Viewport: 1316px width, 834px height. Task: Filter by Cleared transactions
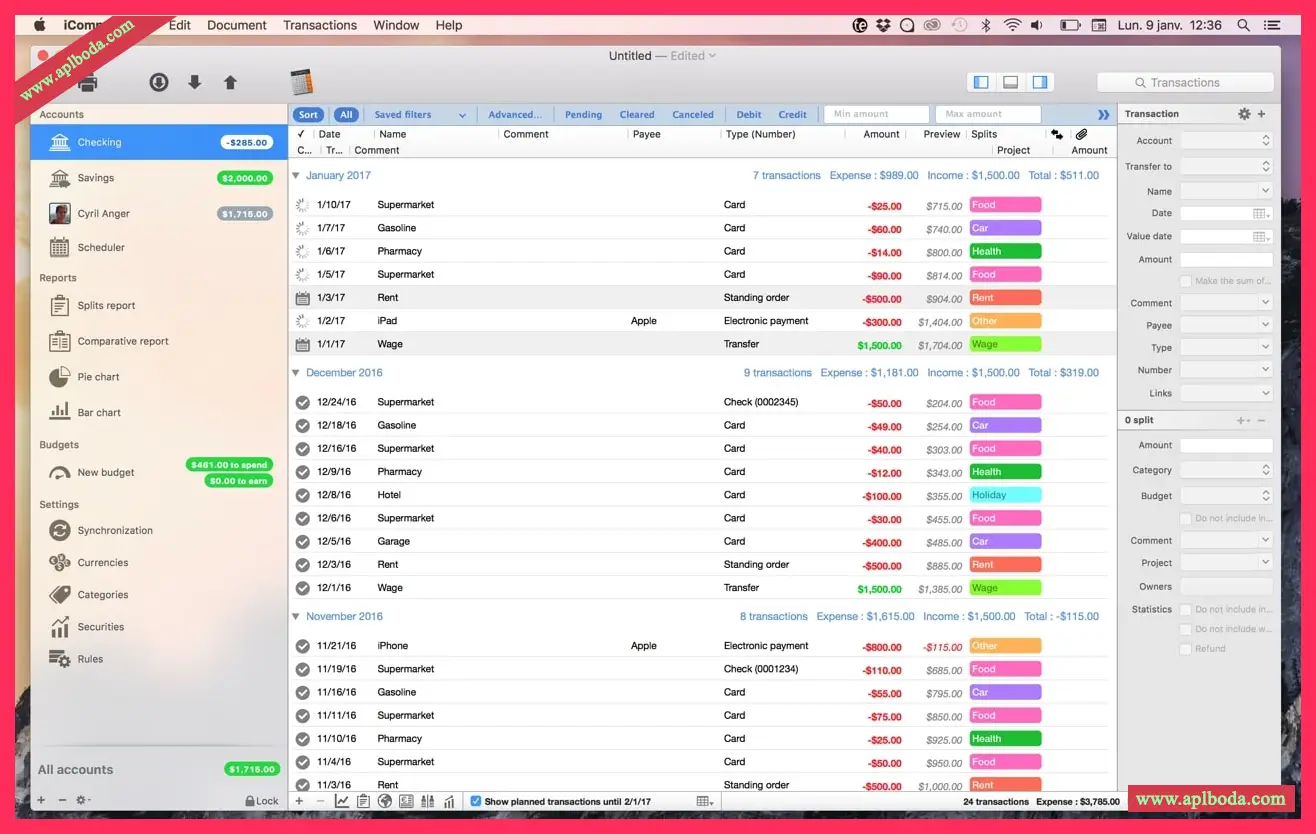pyautogui.click(x=637, y=115)
